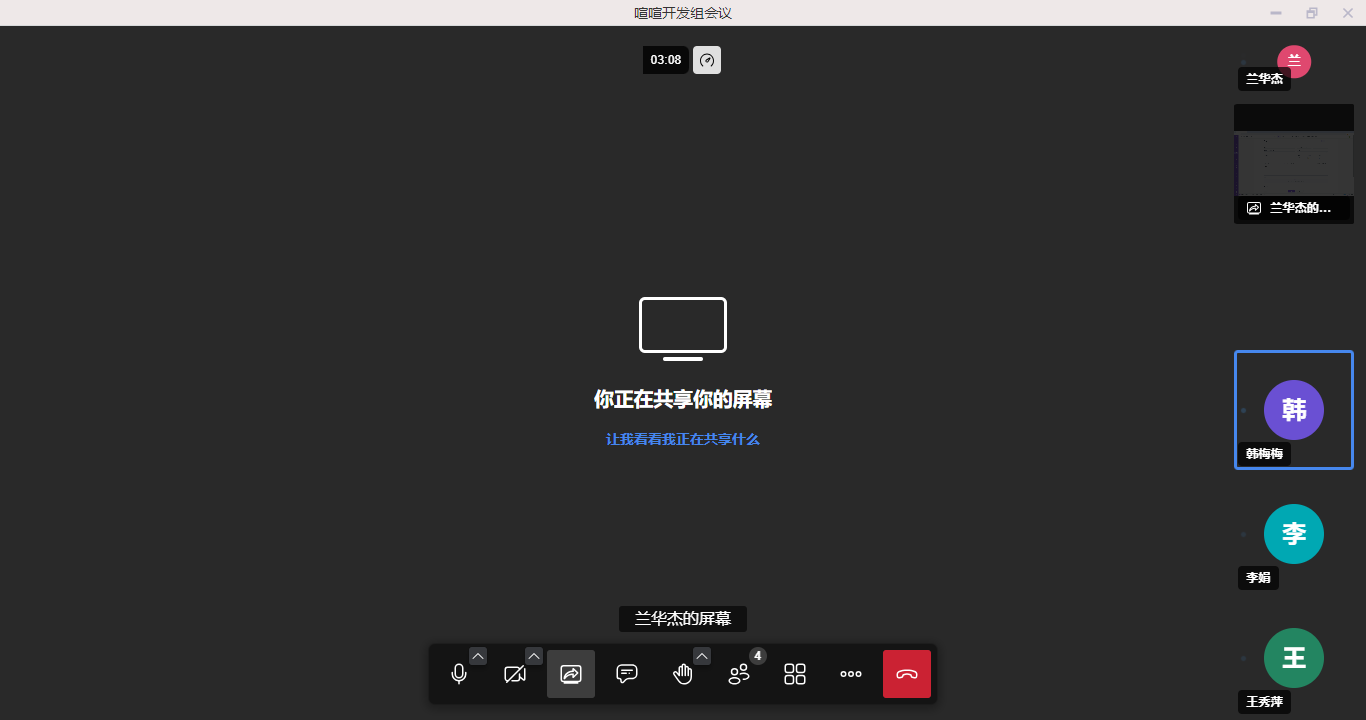Mute the microphone
Viewport: 1366px width, 720px height.
point(459,674)
